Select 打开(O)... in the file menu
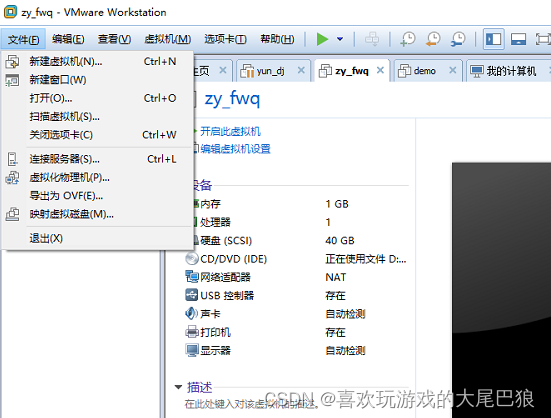Viewport: 551px width, 418px height. point(97,98)
